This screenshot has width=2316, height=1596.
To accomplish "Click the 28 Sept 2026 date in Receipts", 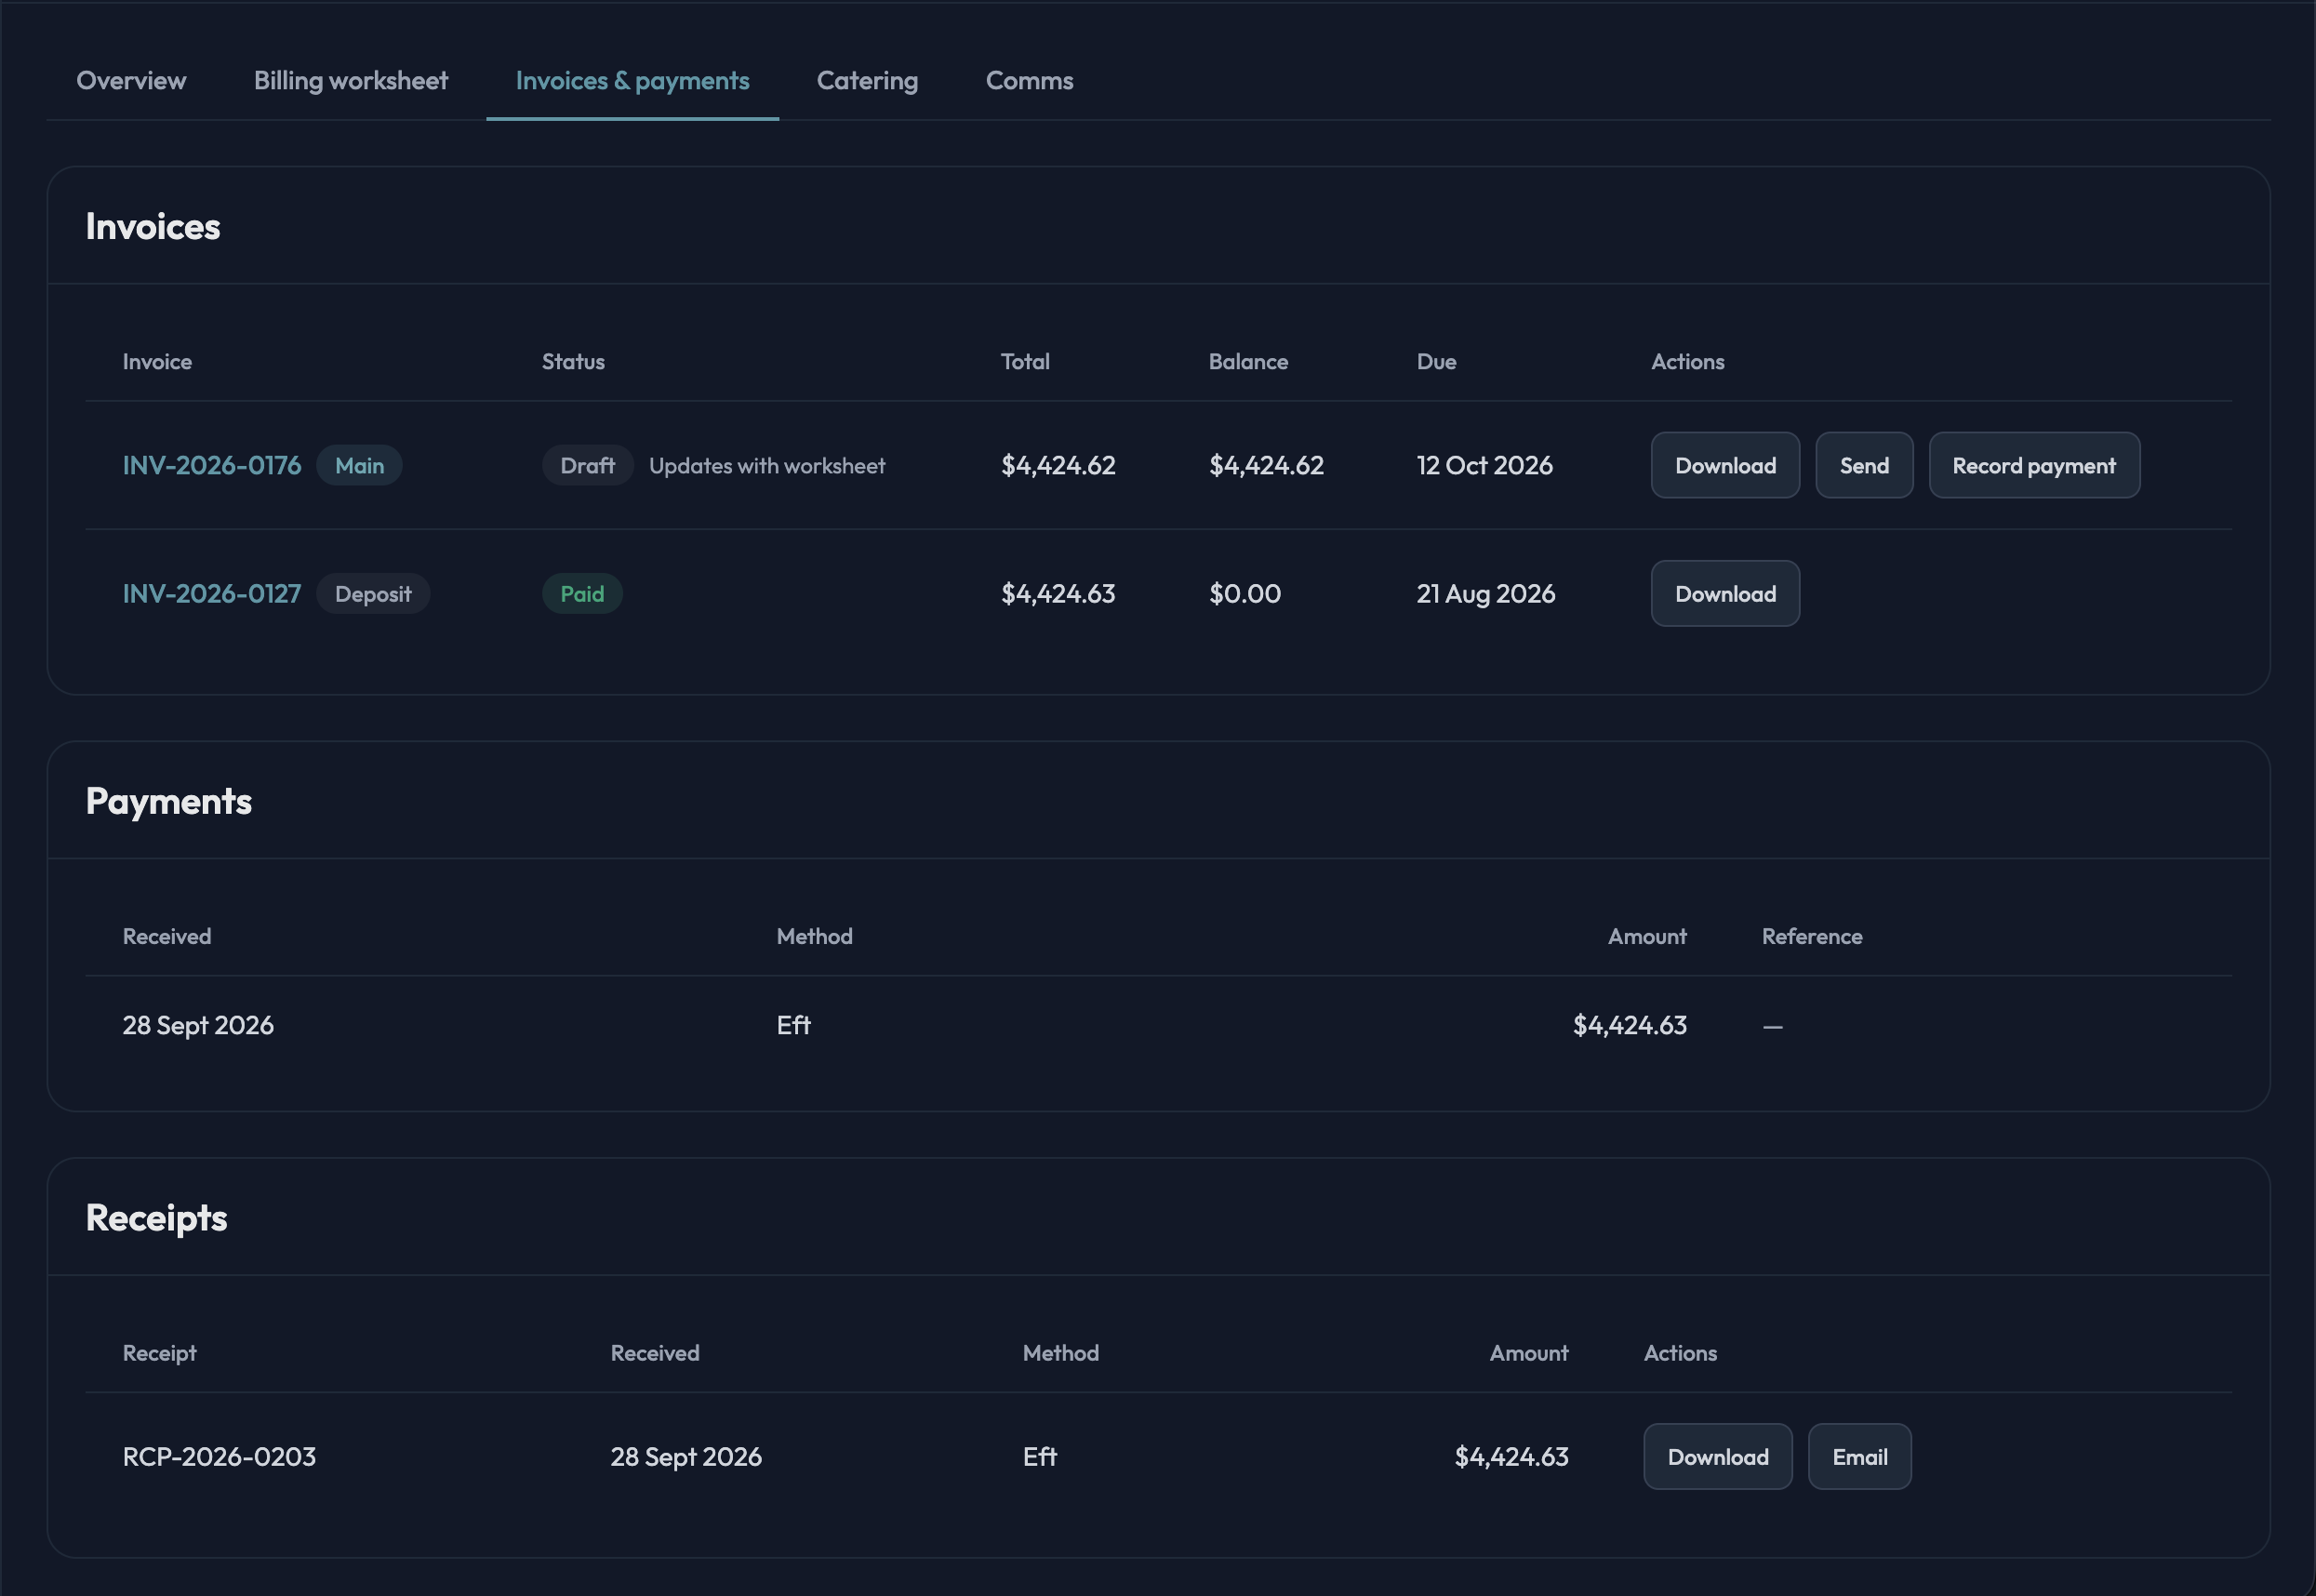I will [686, 1456].
